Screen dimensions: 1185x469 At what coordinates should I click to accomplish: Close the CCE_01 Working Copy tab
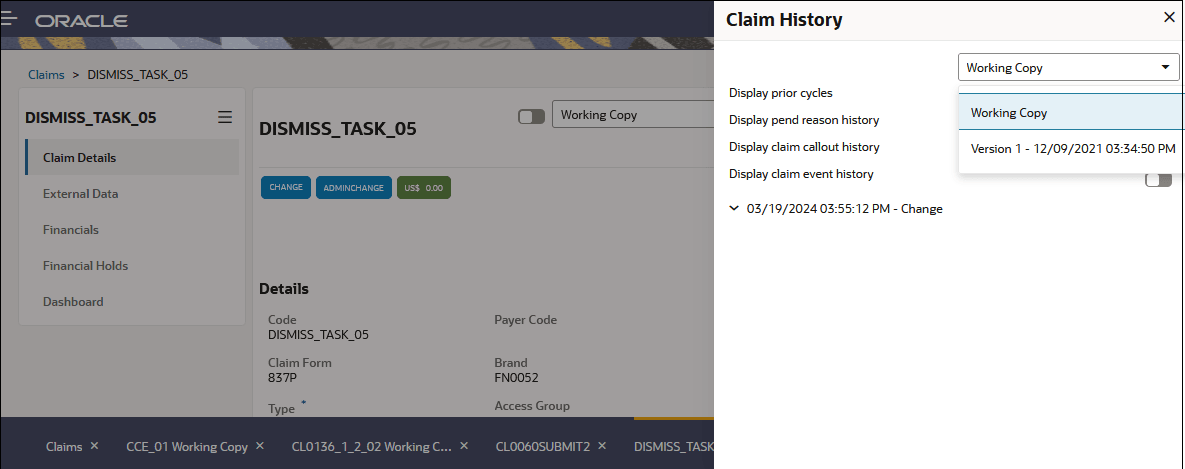pyautogui.click(x=260, y=446)
